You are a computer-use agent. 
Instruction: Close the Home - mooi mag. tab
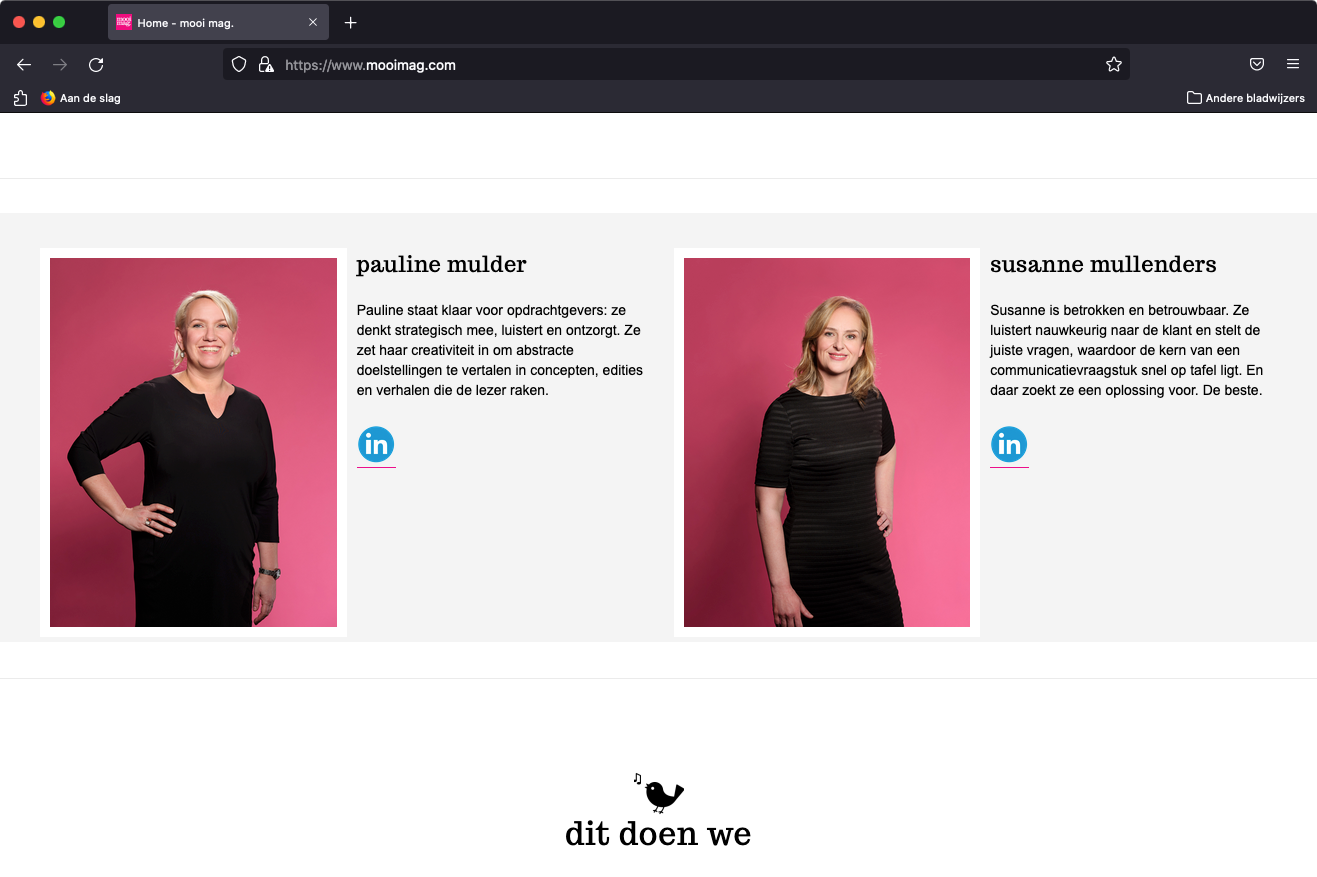[x=313, y=22]
